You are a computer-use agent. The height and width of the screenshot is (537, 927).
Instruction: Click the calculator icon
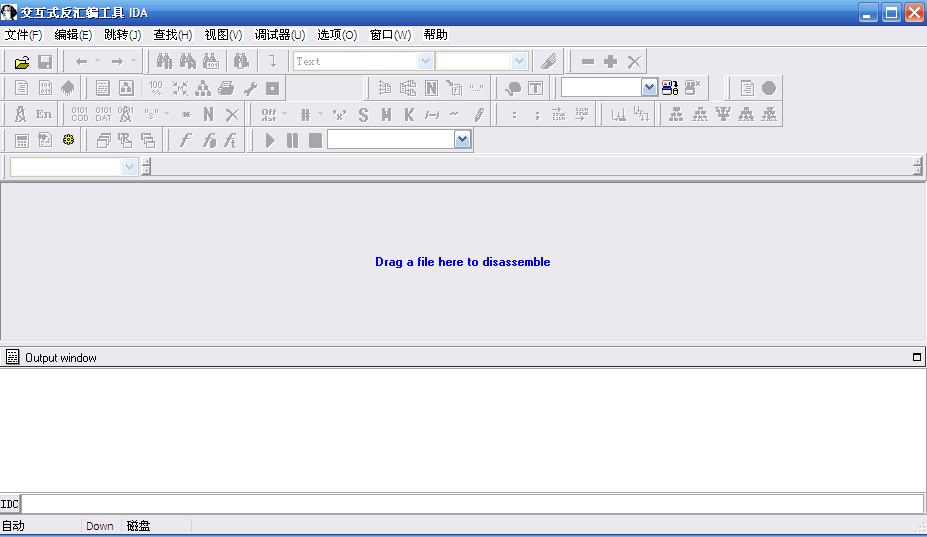[22, 140]
